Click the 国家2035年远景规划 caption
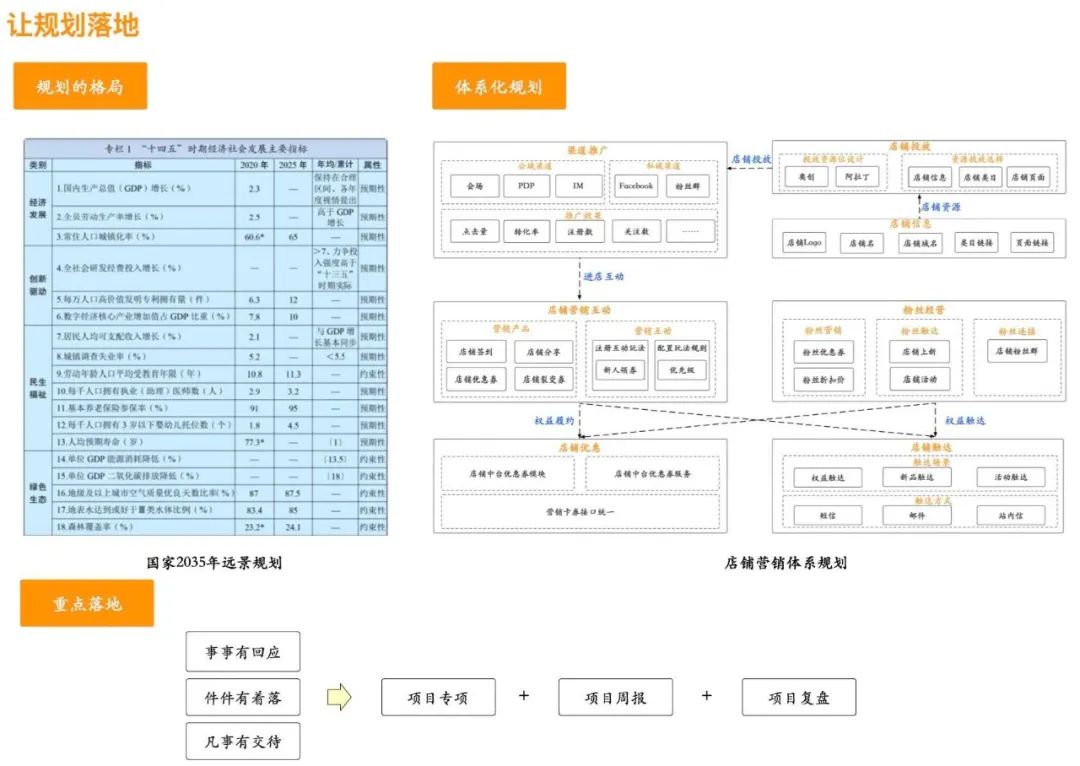This screenshot has height=766, width=1080. coord(214,562)
